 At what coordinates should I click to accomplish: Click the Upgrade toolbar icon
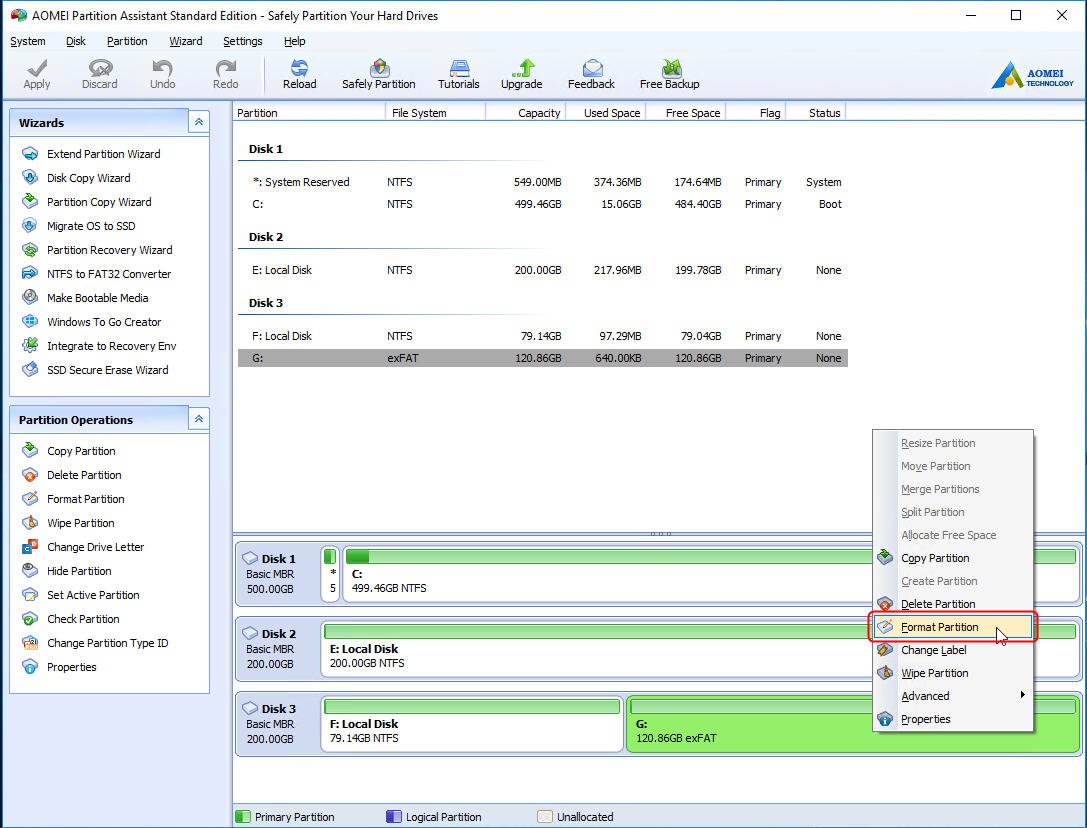[x=521, y=74]
